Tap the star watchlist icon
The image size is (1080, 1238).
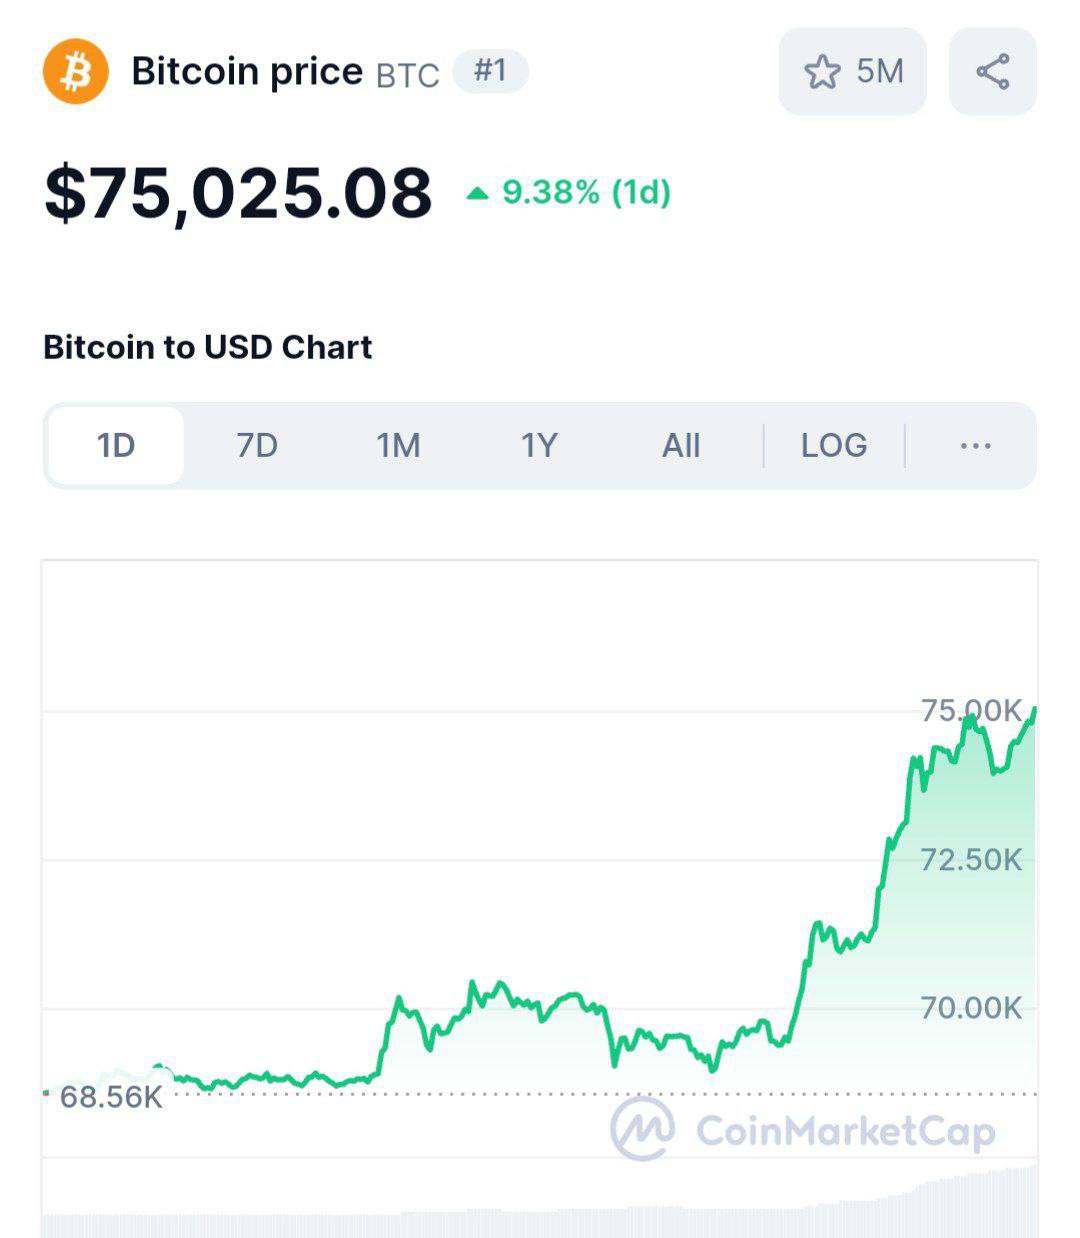[822, 72]
